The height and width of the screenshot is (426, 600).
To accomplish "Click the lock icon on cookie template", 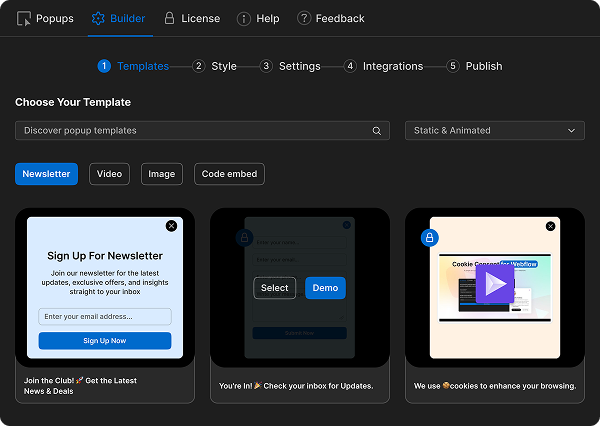I will 429,238.
